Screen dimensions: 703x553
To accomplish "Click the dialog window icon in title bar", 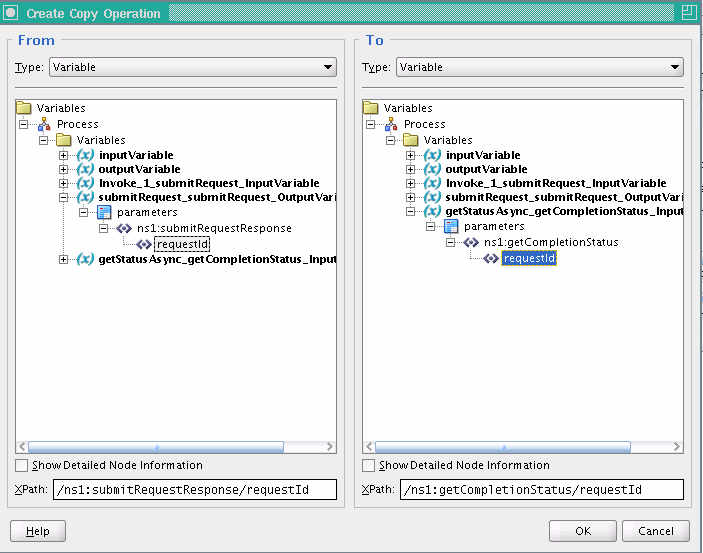I will pos(10,12).
